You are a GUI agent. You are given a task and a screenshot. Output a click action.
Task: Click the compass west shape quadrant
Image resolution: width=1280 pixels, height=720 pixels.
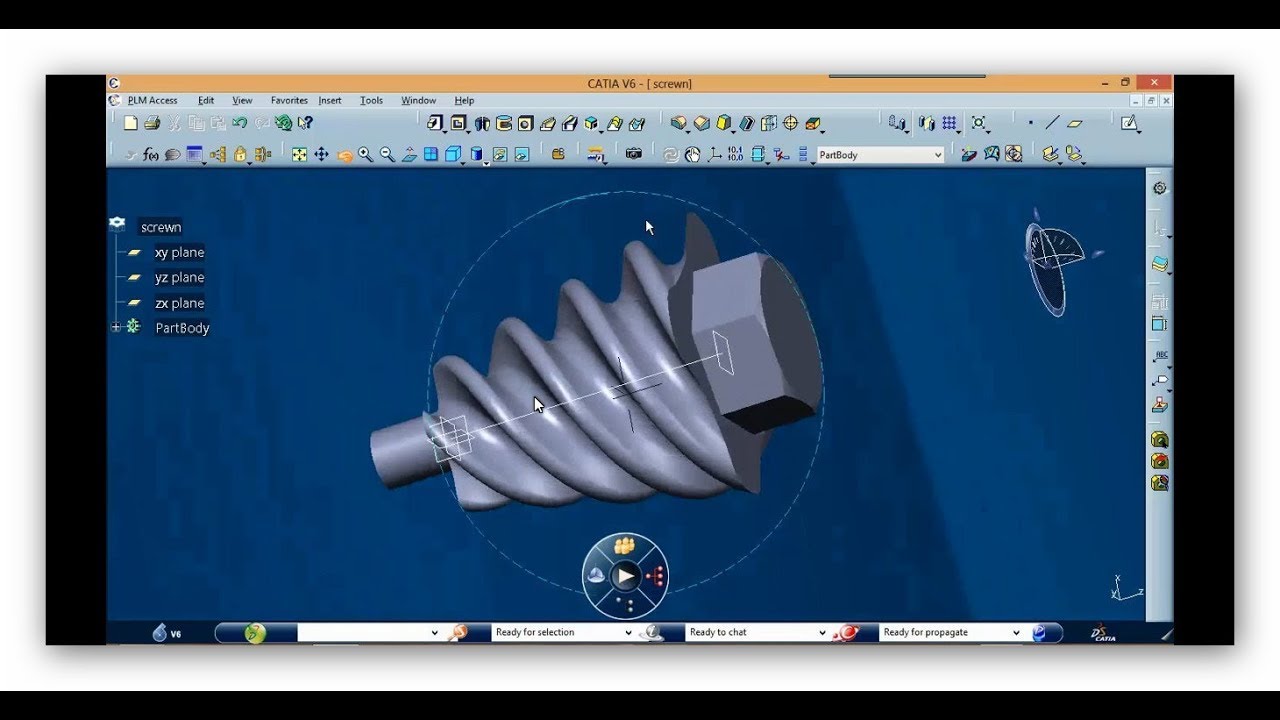coord(596,575)
